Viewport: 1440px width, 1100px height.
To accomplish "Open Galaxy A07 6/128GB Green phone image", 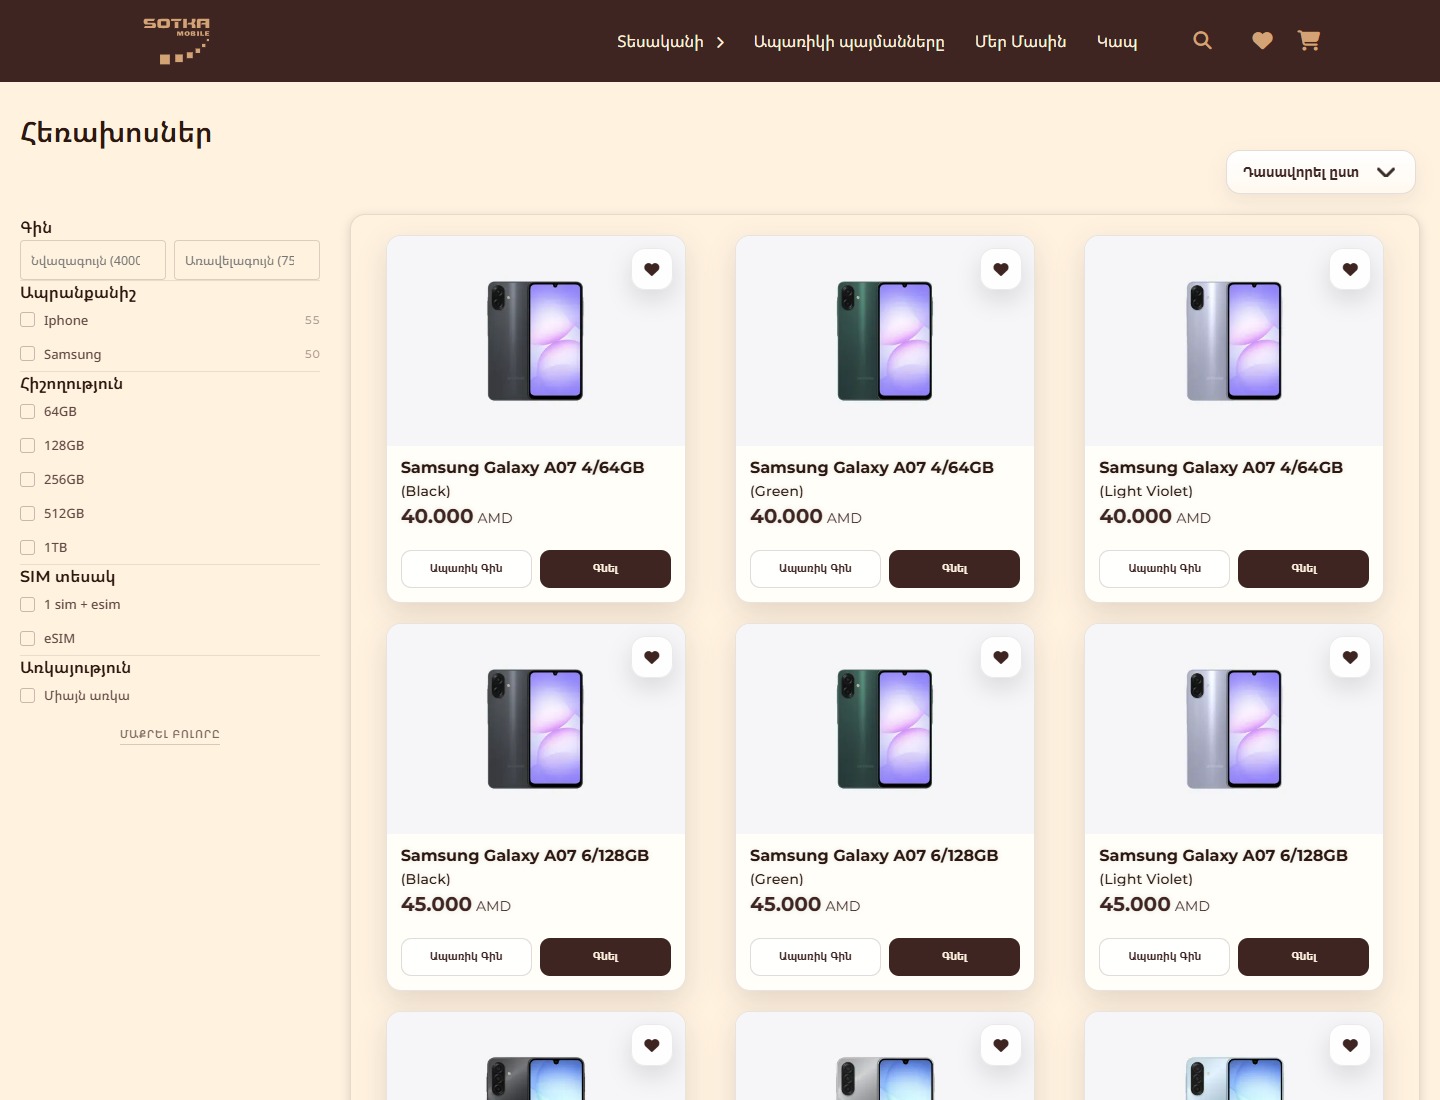I will pyautogui.click(x=884, y=729).
